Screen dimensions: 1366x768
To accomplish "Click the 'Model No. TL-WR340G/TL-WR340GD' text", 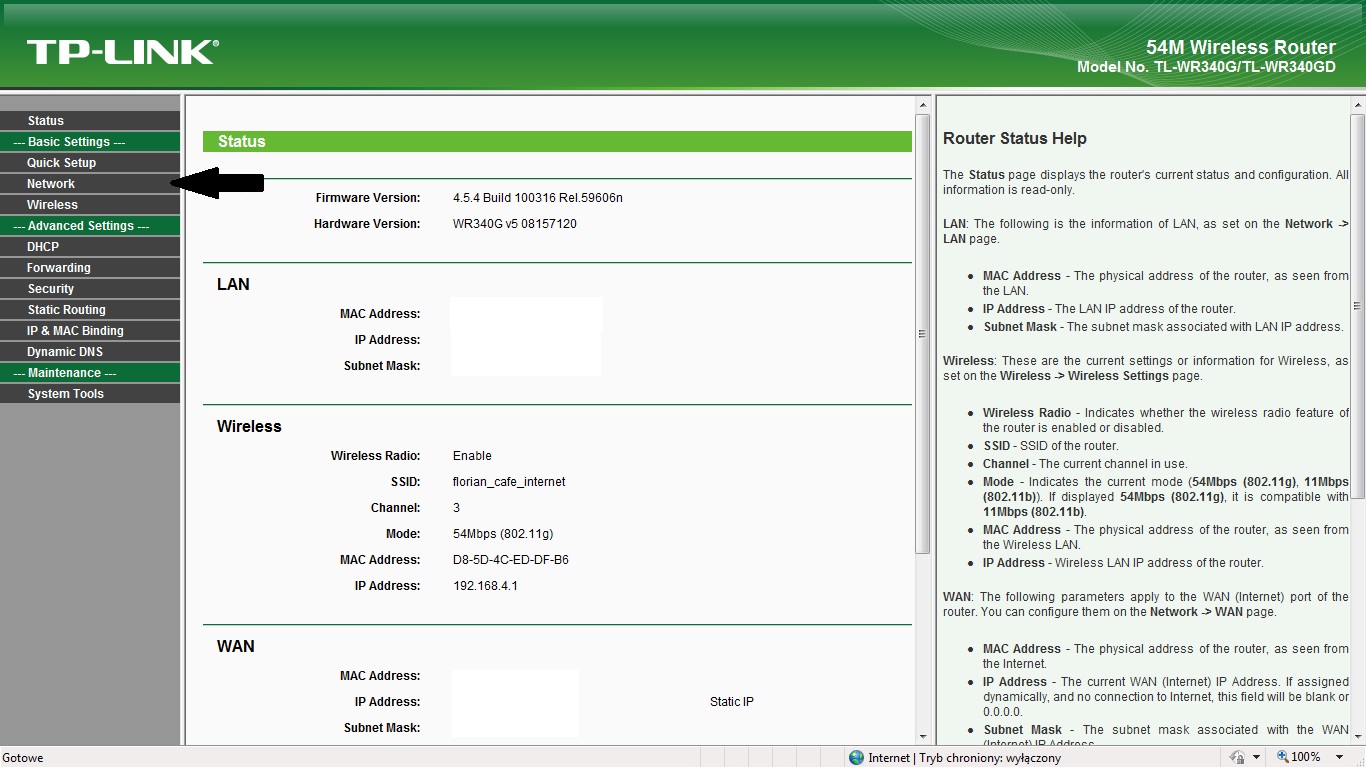I will (1207, 67).
